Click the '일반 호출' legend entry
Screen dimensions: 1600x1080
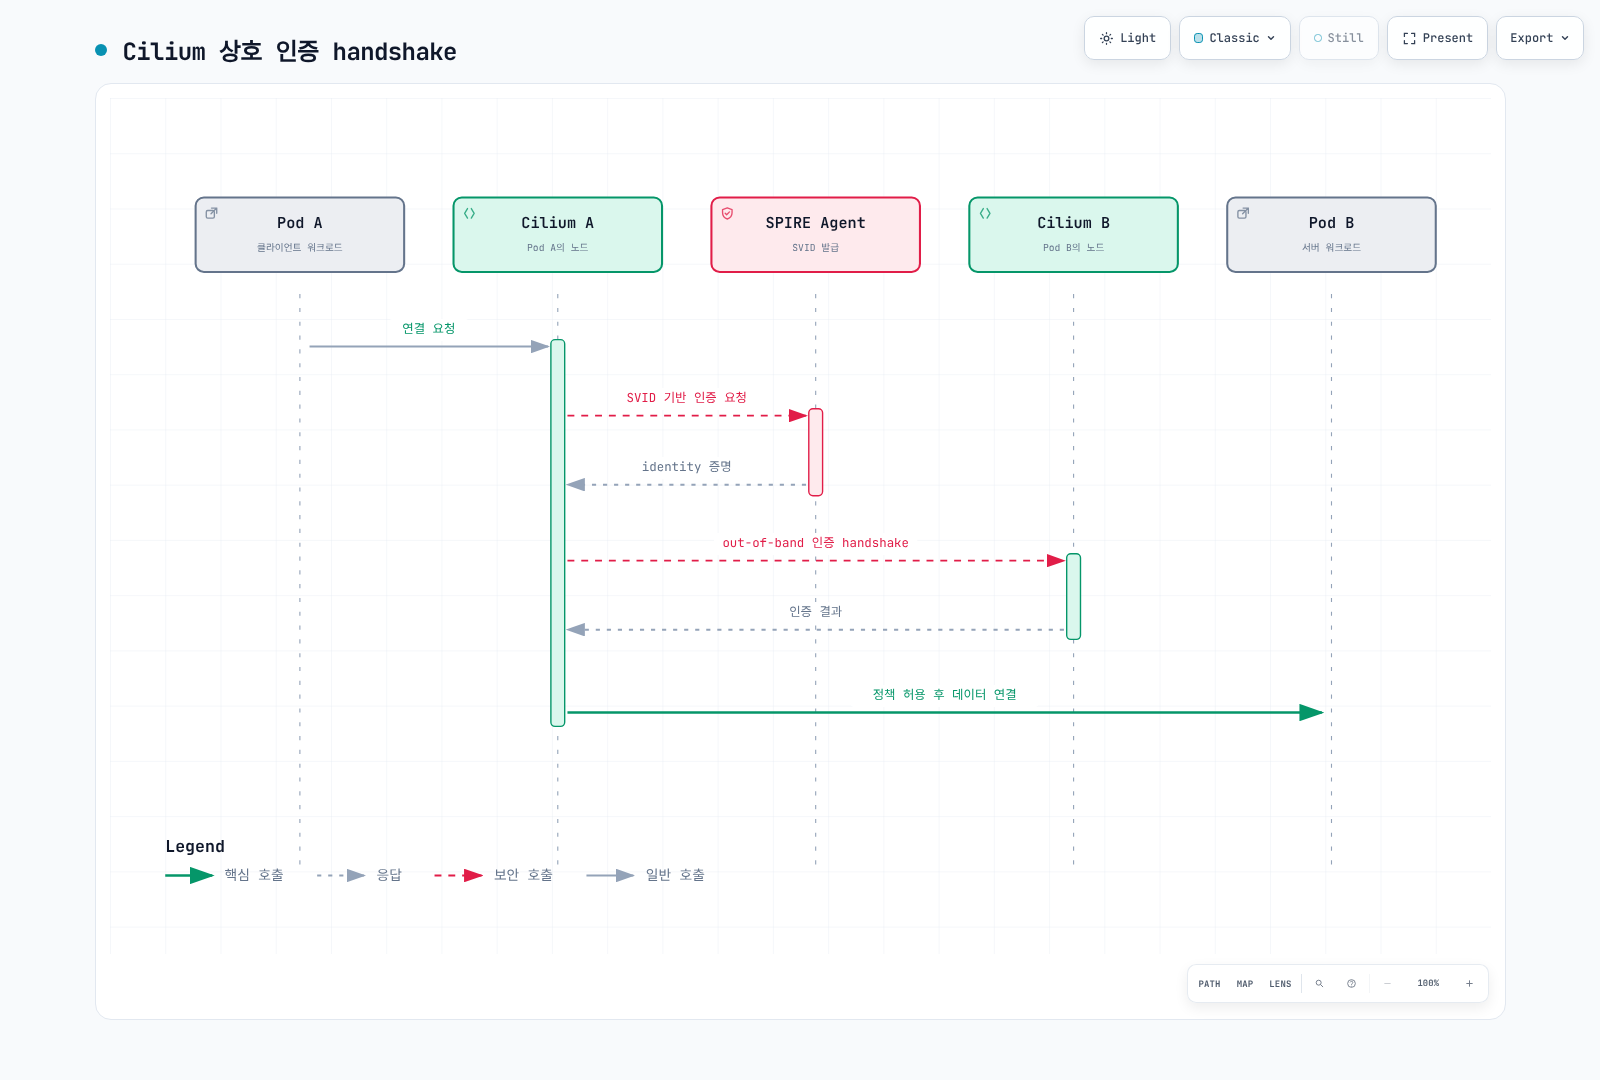(x=646, y=875)
